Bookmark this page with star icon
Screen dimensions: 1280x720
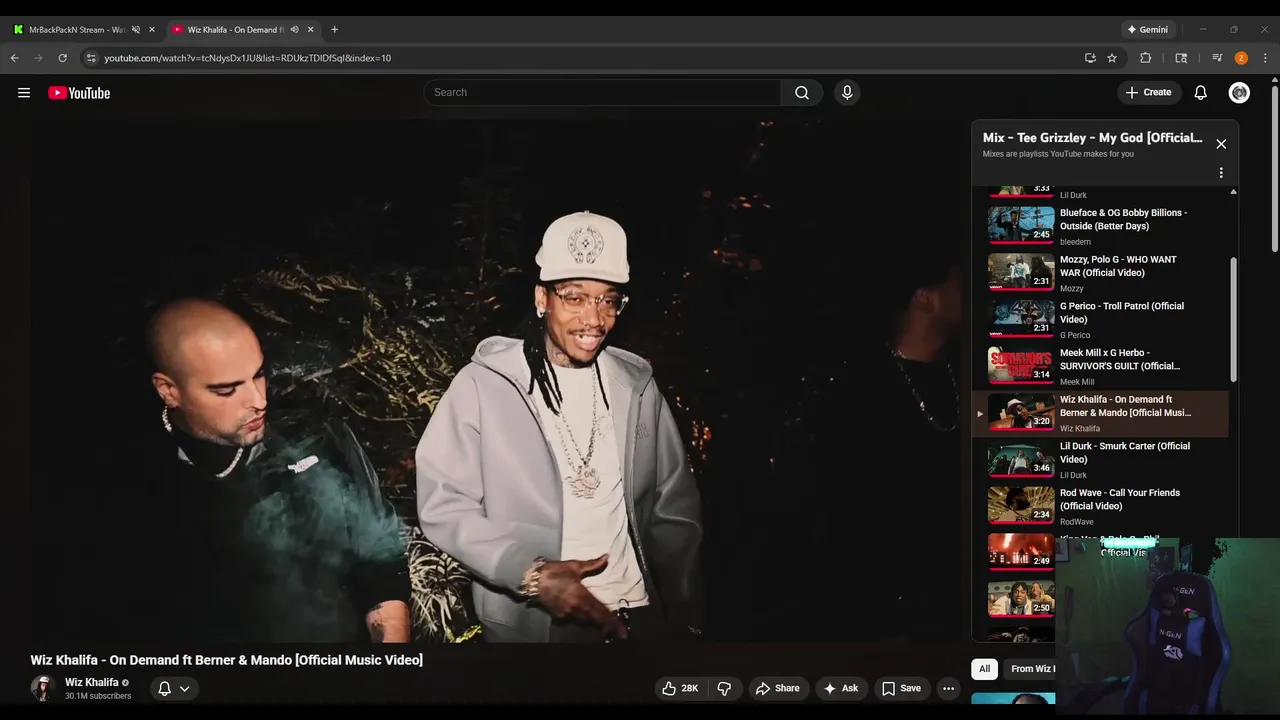(1112, 58)
